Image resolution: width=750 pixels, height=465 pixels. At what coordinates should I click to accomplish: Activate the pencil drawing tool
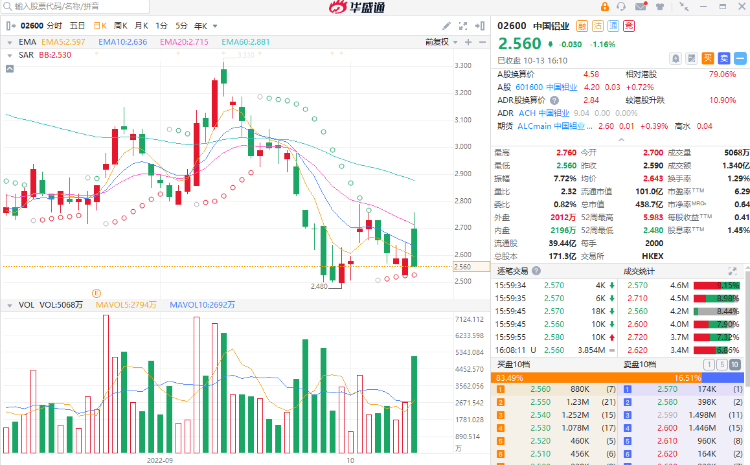(446, 26)
